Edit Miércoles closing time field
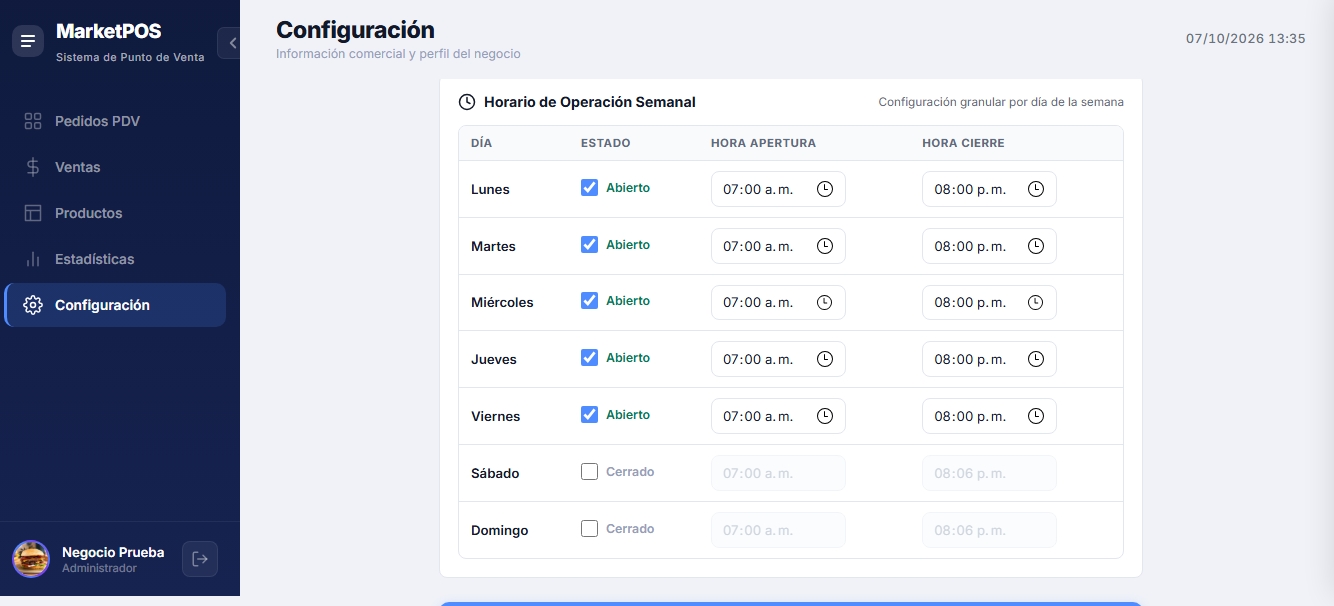 (x=989, y=303)
